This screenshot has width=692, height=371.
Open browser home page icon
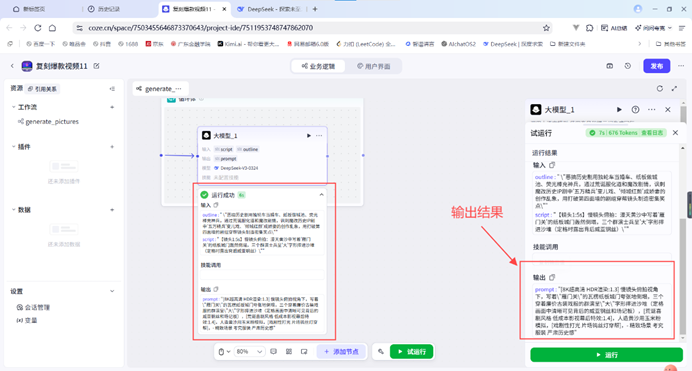coord(53,28)
